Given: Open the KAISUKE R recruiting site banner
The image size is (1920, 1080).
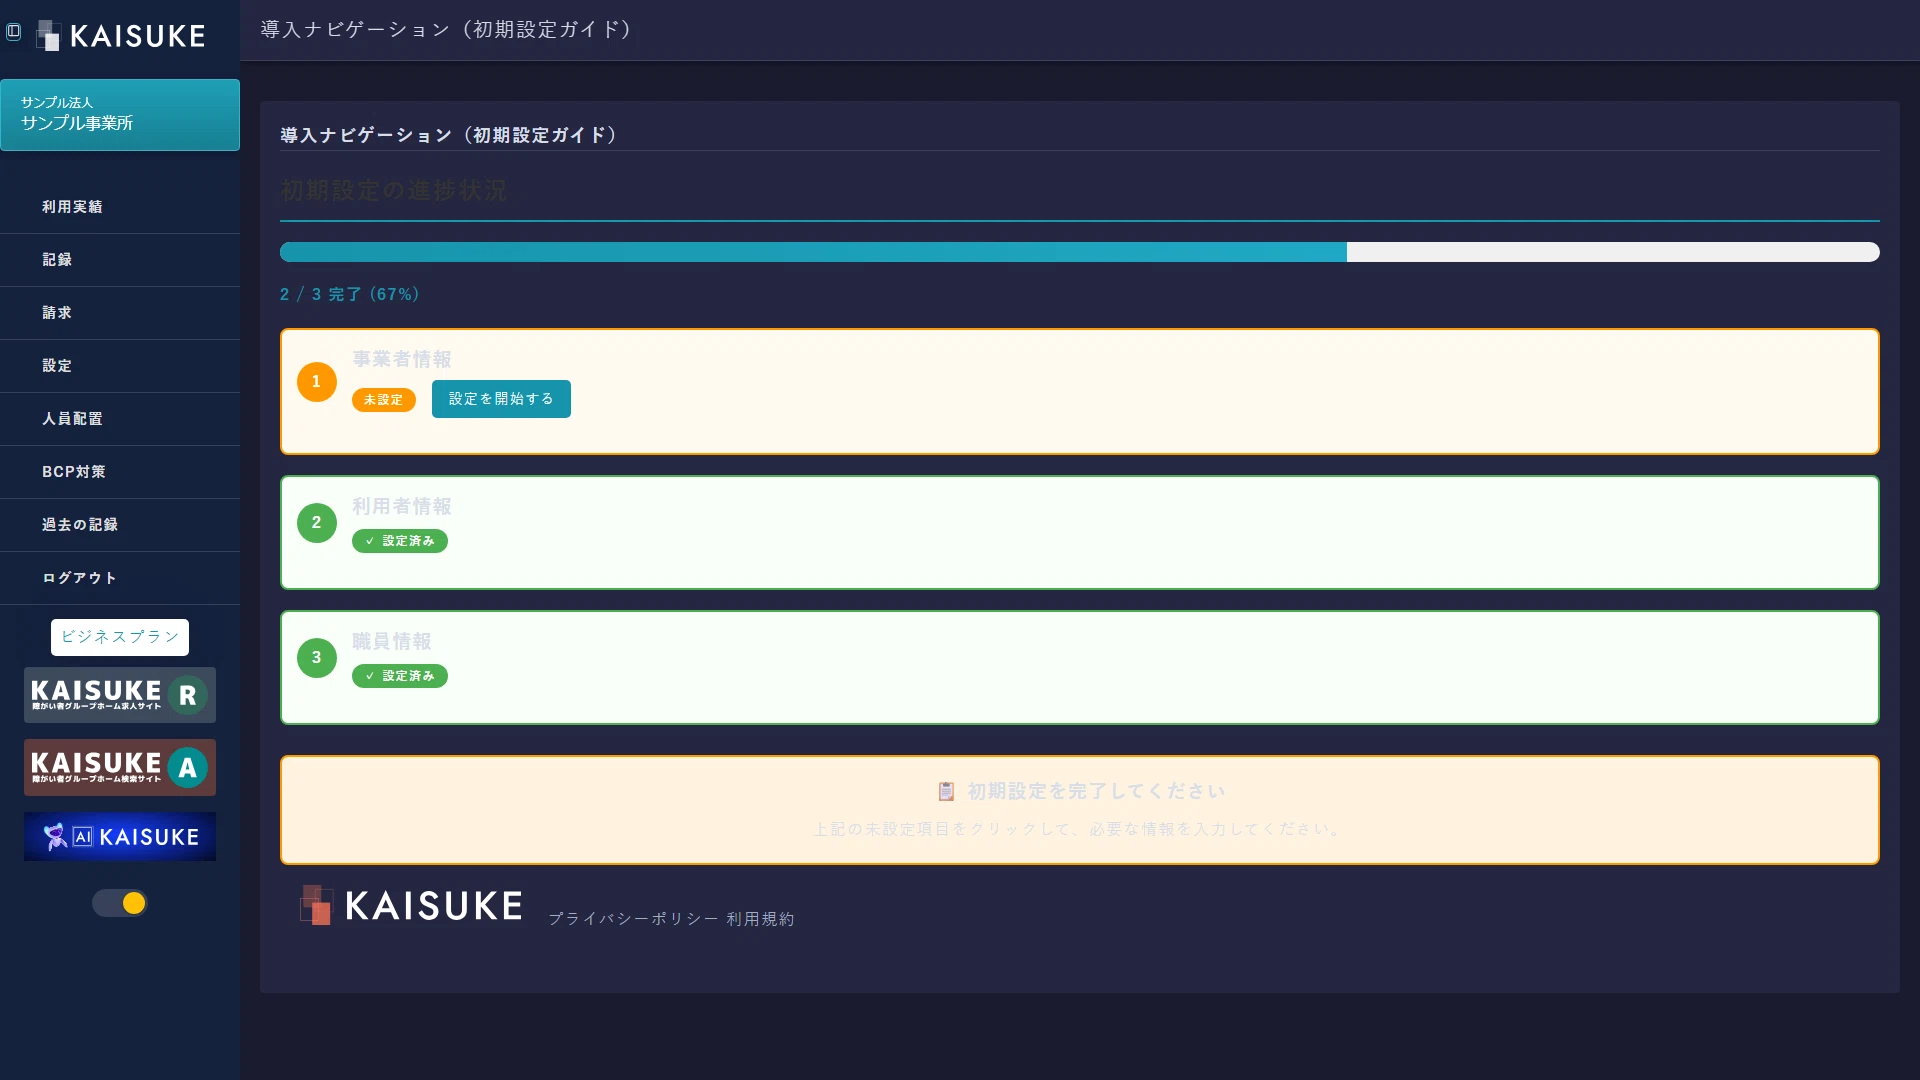Looking at the screenshot, I should pyautogui.click(x=120, y=695).
